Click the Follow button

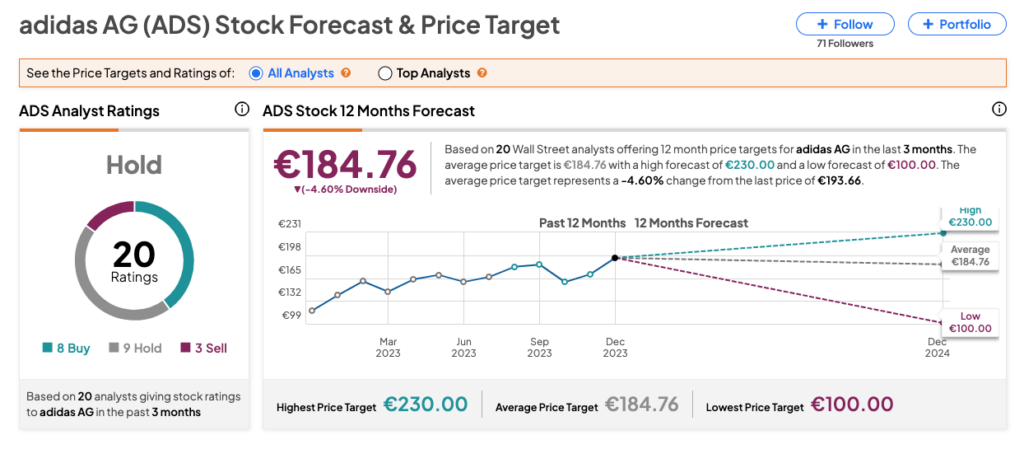(844, 24)
